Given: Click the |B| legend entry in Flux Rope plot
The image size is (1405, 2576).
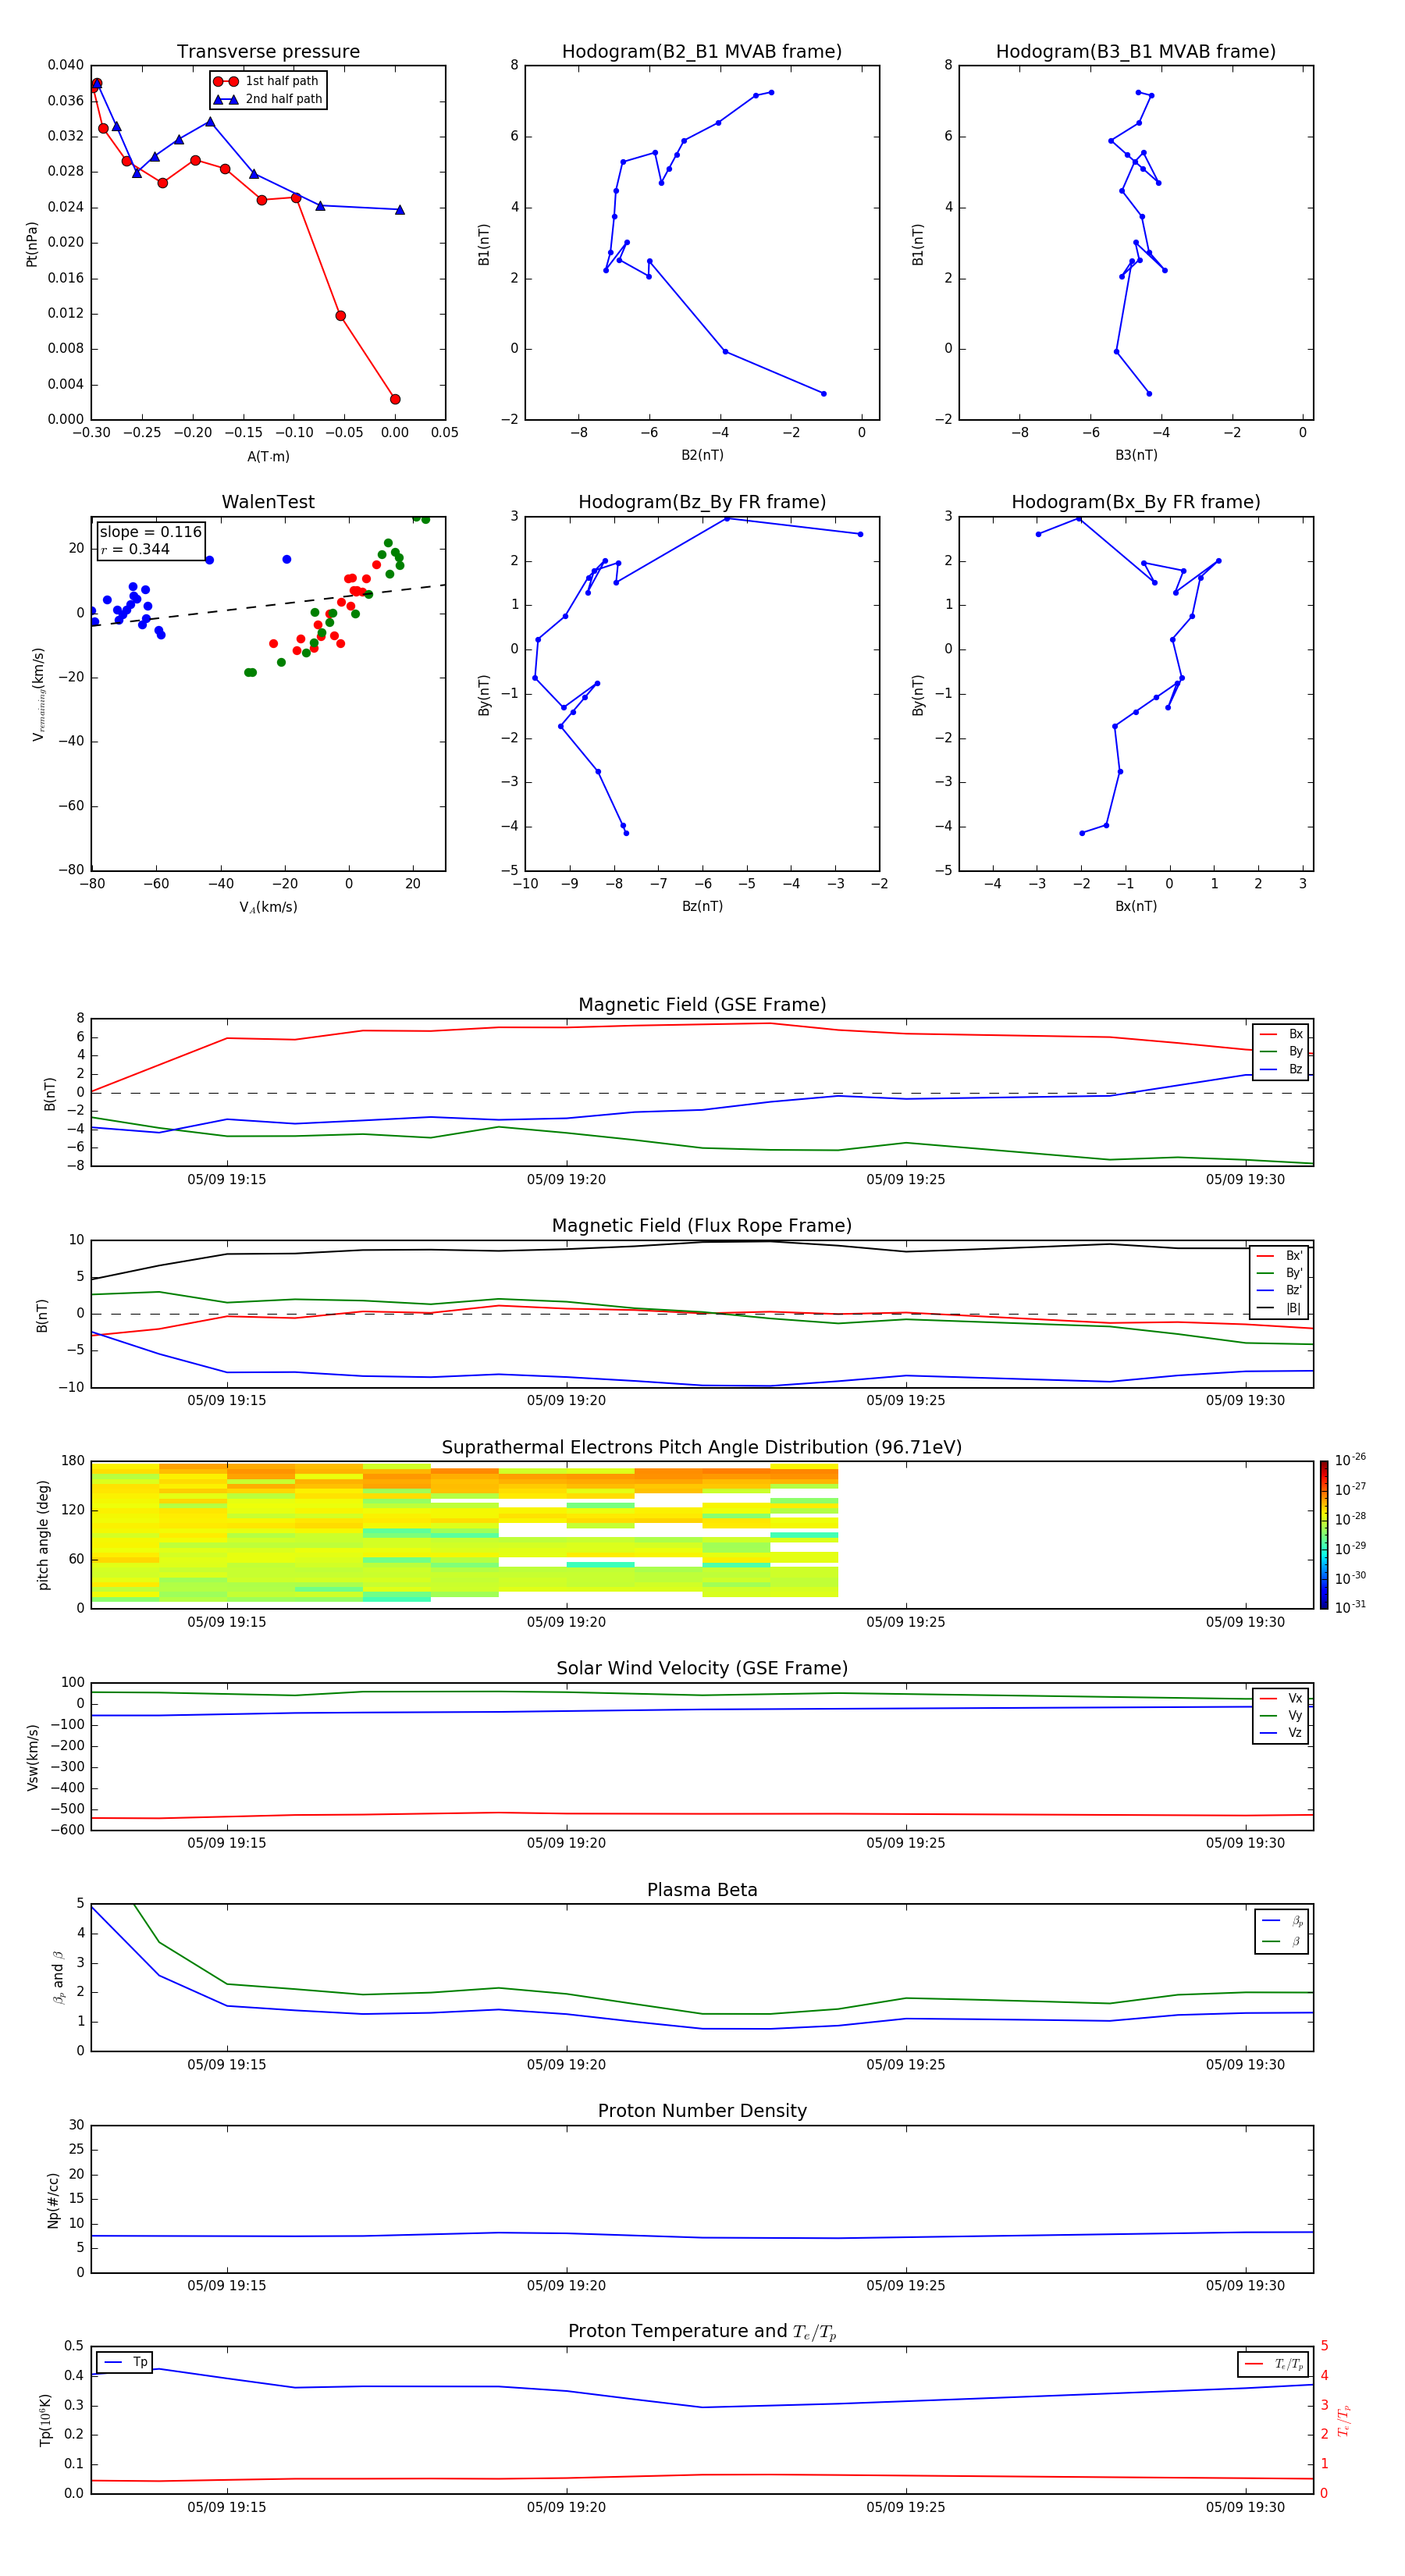Looking at the screenshot, I should click(1280, 1308).
